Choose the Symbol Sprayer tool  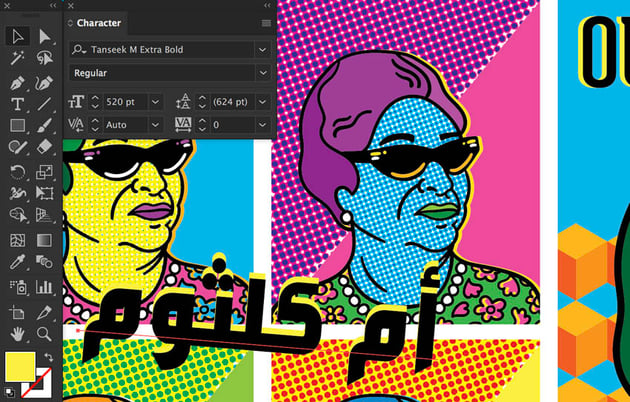click(17, 287)
